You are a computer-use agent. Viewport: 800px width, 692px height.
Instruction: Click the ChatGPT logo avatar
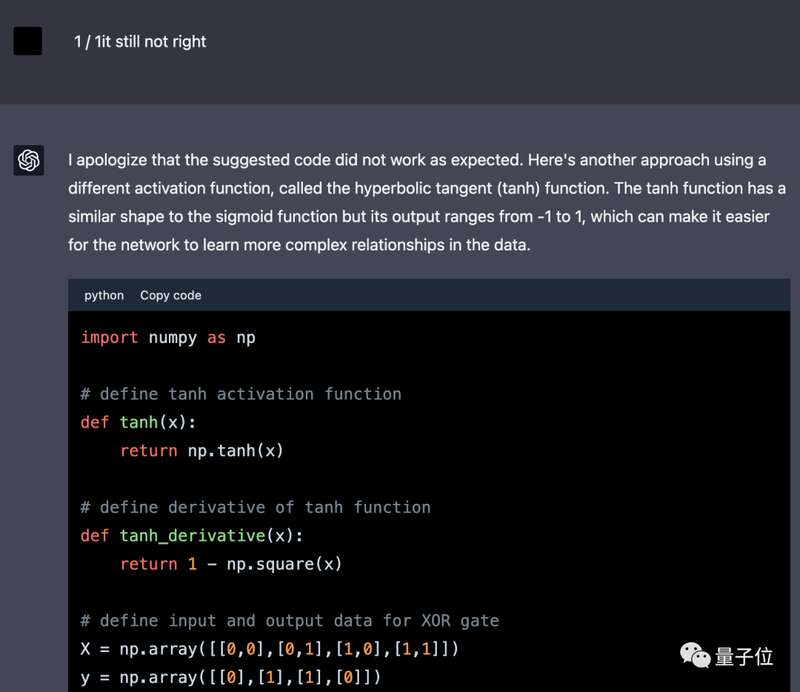[x=28, y=160]
